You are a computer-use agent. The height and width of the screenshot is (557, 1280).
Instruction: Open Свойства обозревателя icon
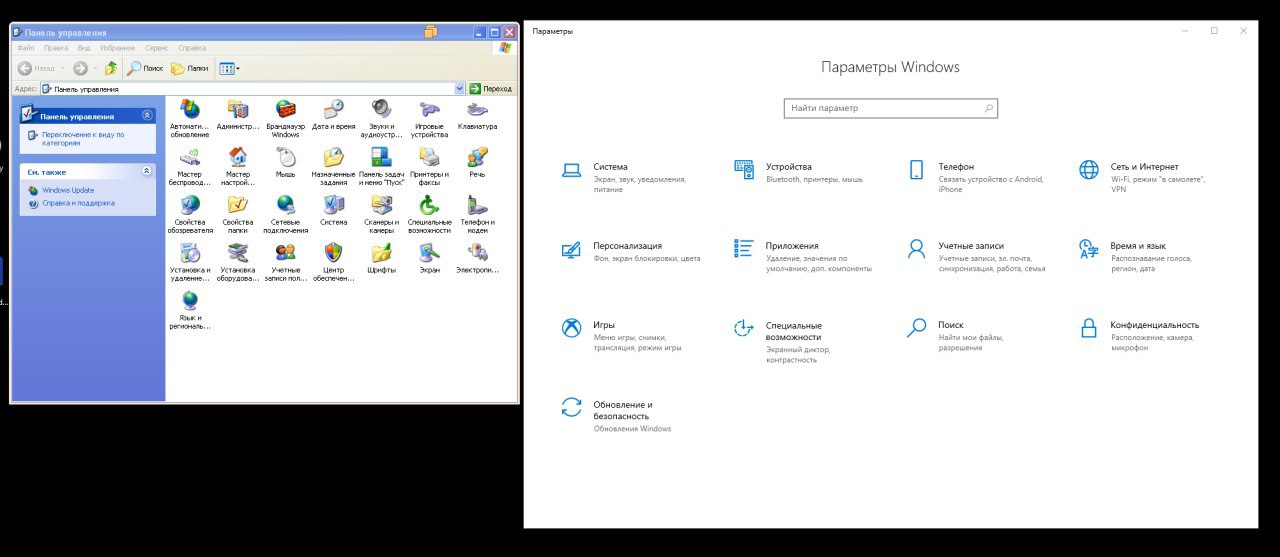pyautogui.click(x=190, y=204)
